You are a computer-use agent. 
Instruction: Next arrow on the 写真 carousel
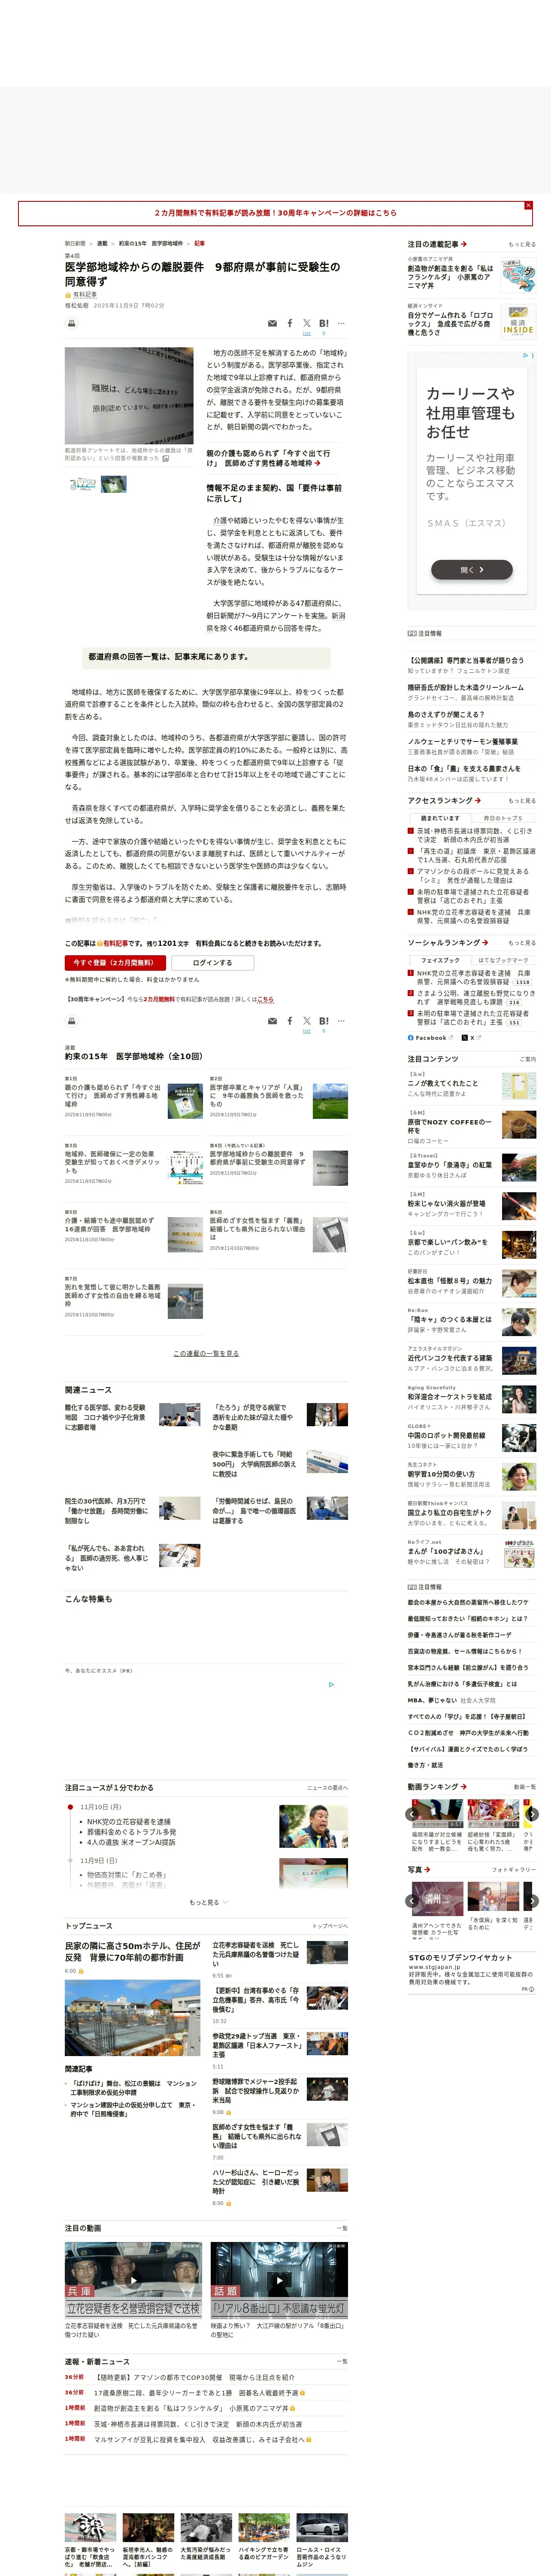532,1901
